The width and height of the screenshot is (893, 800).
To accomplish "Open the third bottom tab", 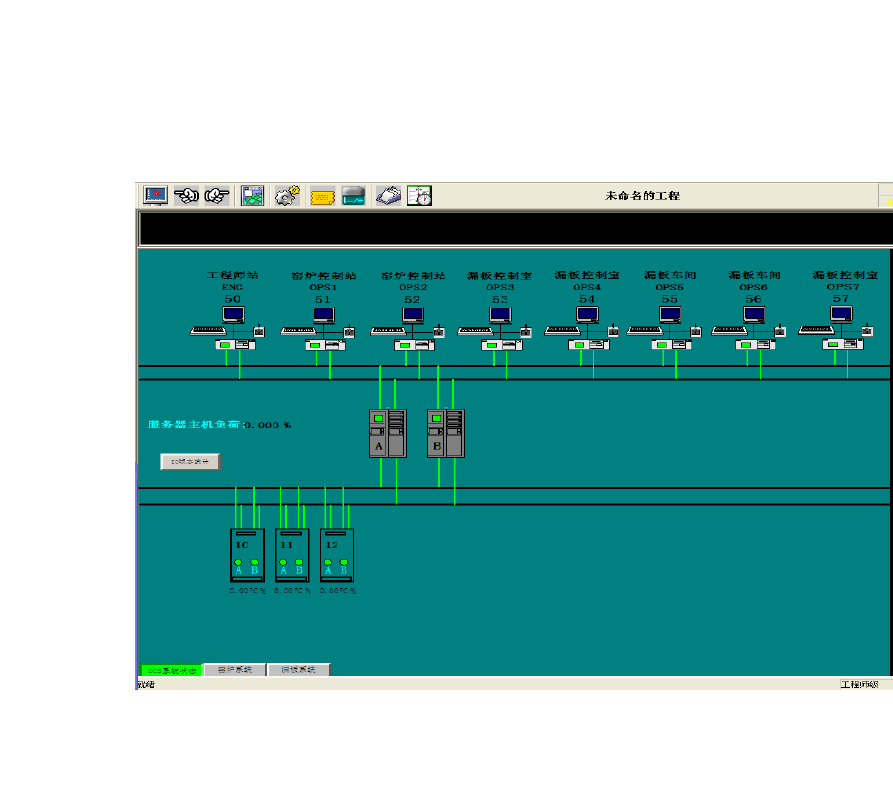I will [x=298, y=670].
